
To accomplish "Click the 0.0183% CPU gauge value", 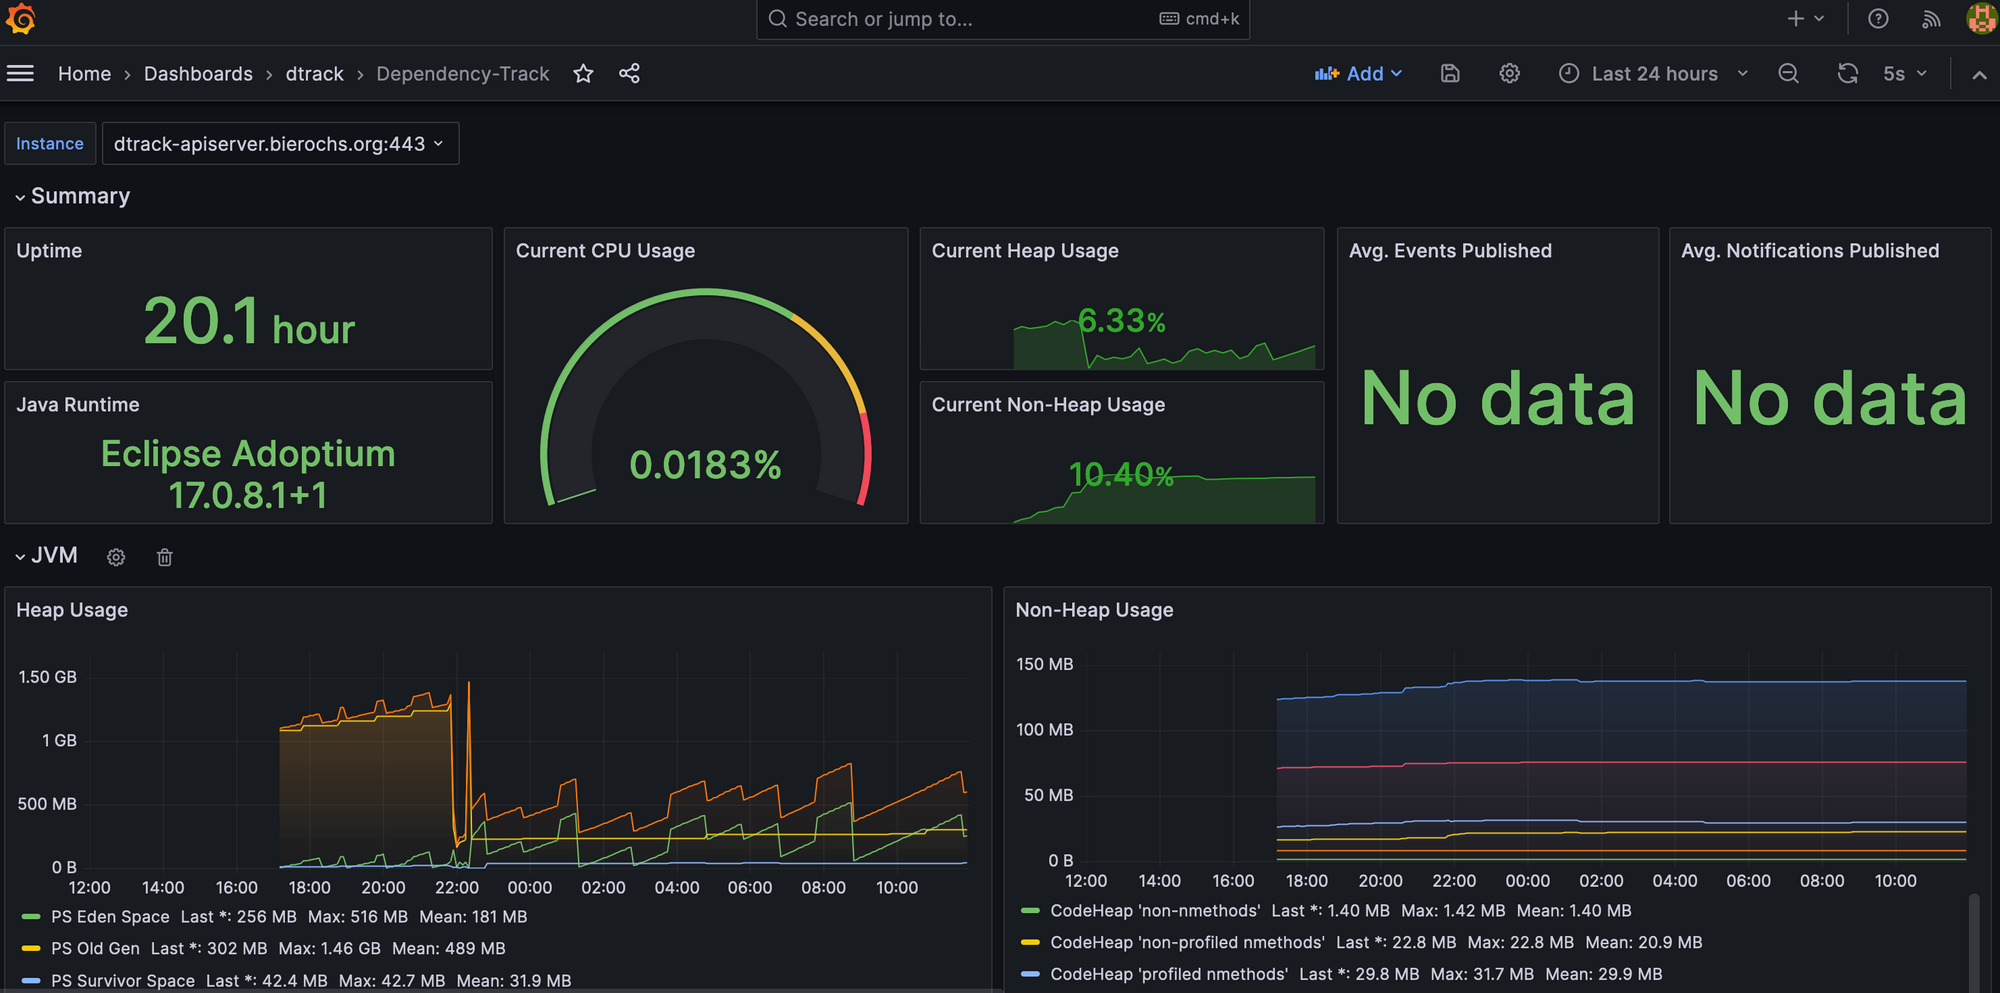I will [705, 465].
